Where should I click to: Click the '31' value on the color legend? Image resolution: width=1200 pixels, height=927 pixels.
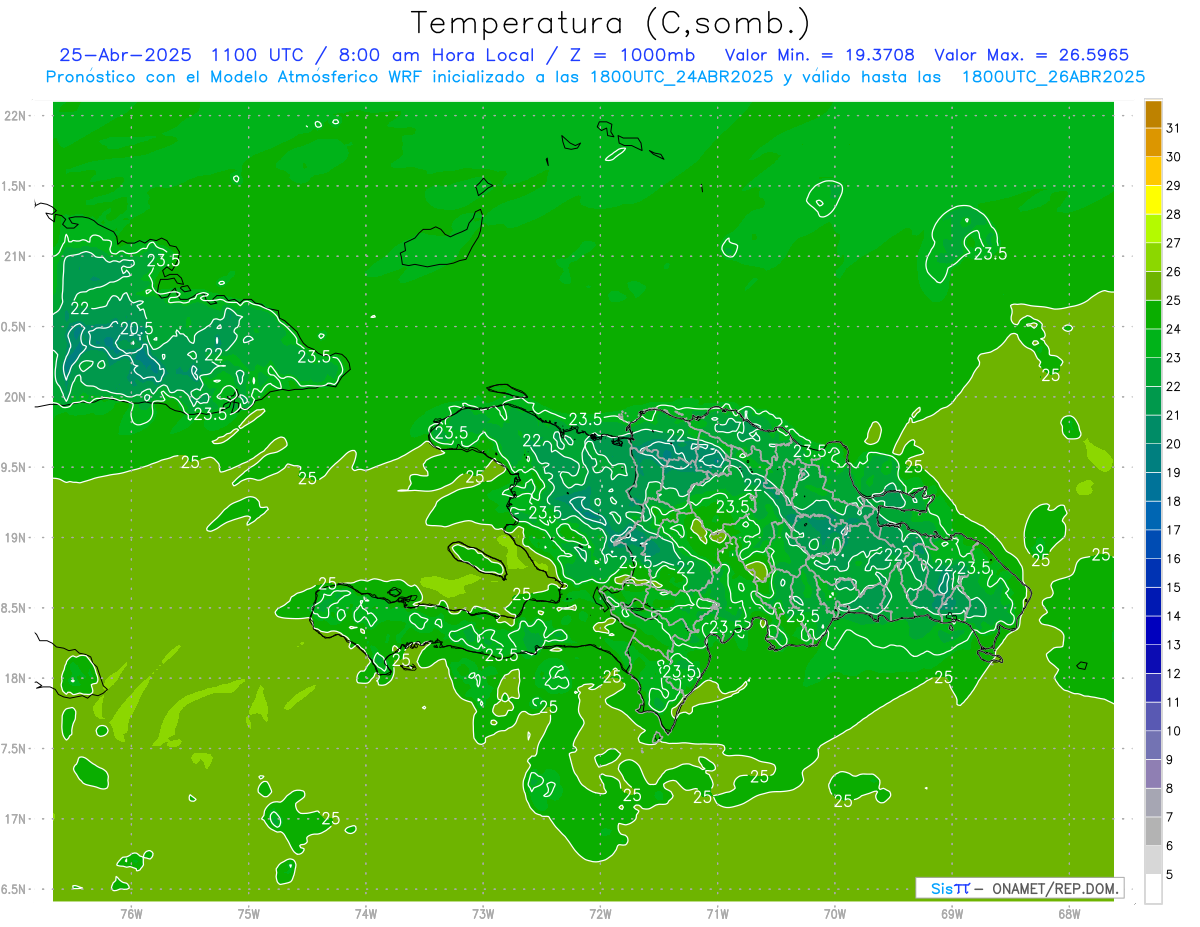(x=1174, y=128)
